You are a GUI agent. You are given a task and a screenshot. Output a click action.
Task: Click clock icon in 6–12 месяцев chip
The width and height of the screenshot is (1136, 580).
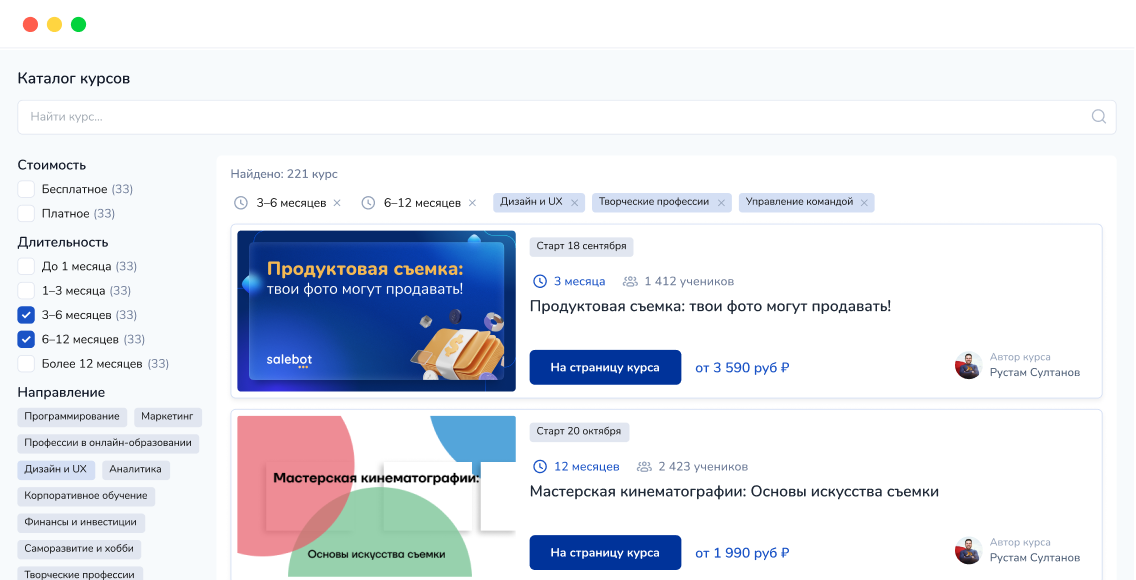coord(368,203)
